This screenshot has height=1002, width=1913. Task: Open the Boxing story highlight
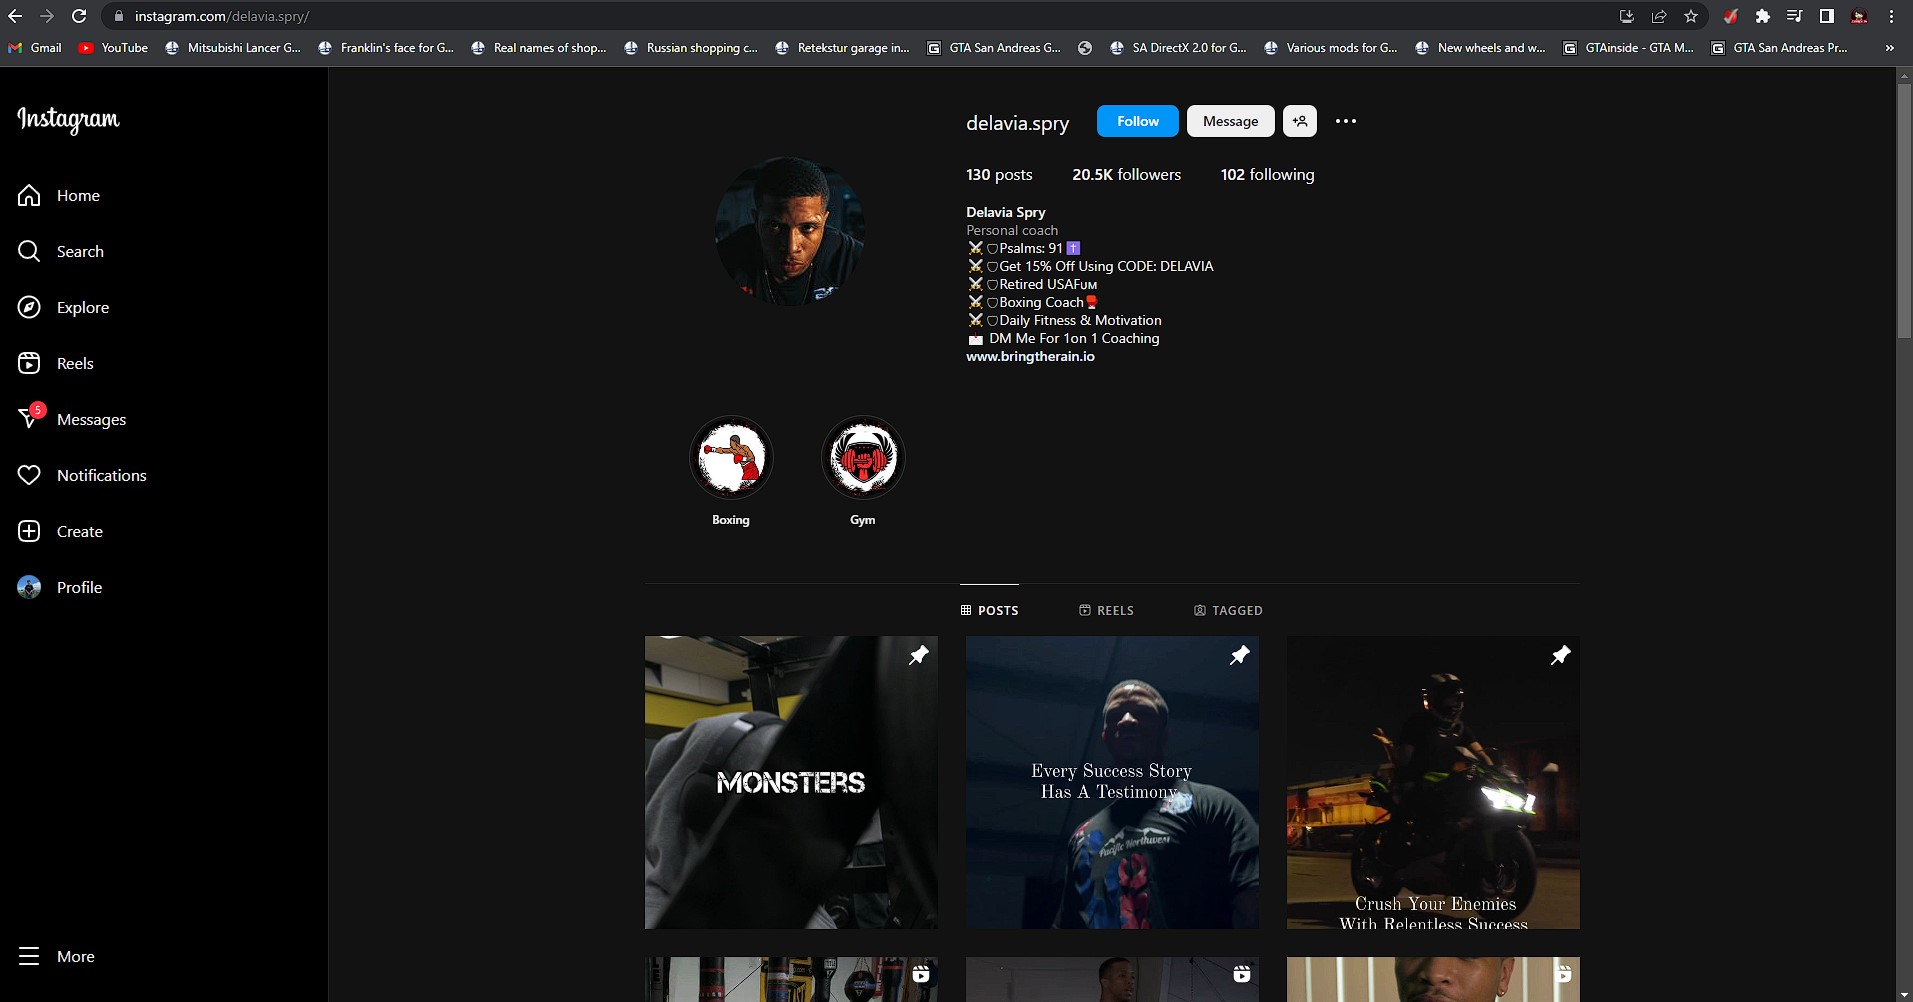coord(731,458)
